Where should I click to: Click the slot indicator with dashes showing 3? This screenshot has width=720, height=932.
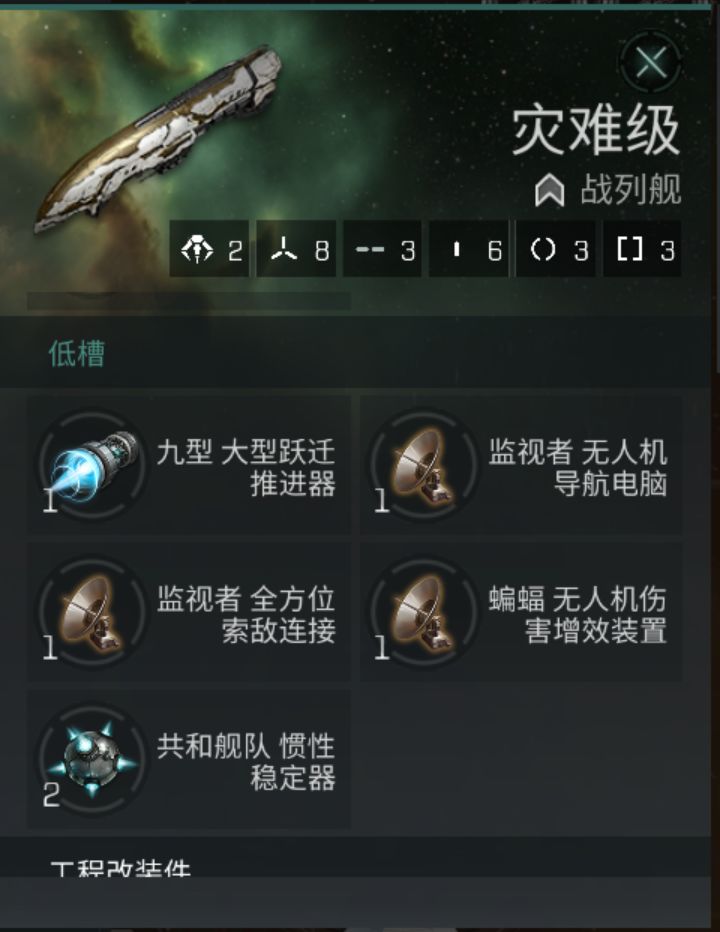coord(382,249)
